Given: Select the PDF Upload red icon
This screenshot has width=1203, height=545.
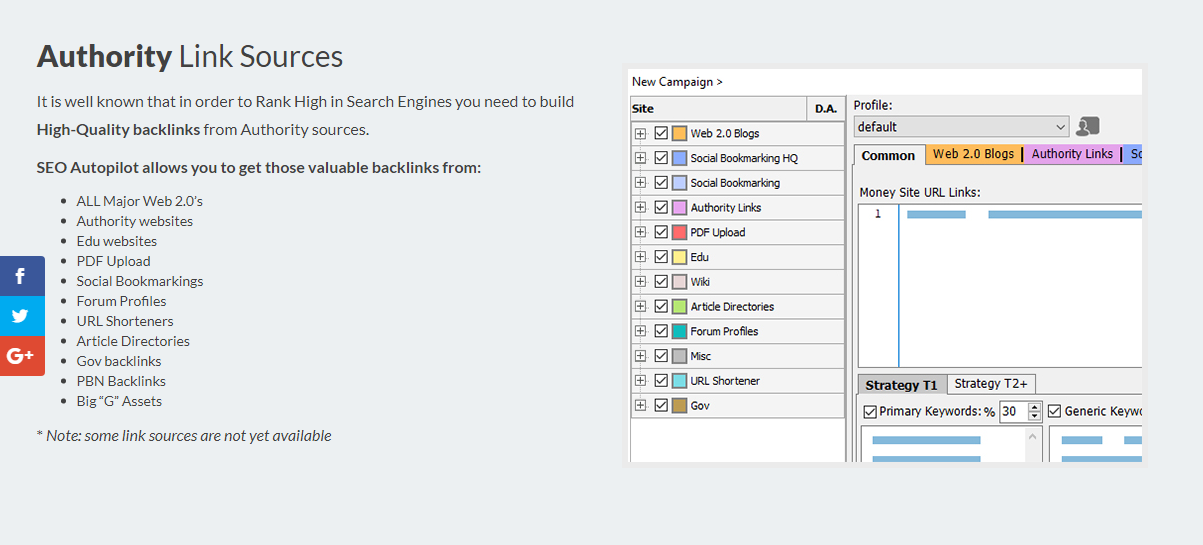Looking at the screenshot, I should coord(679,232).
